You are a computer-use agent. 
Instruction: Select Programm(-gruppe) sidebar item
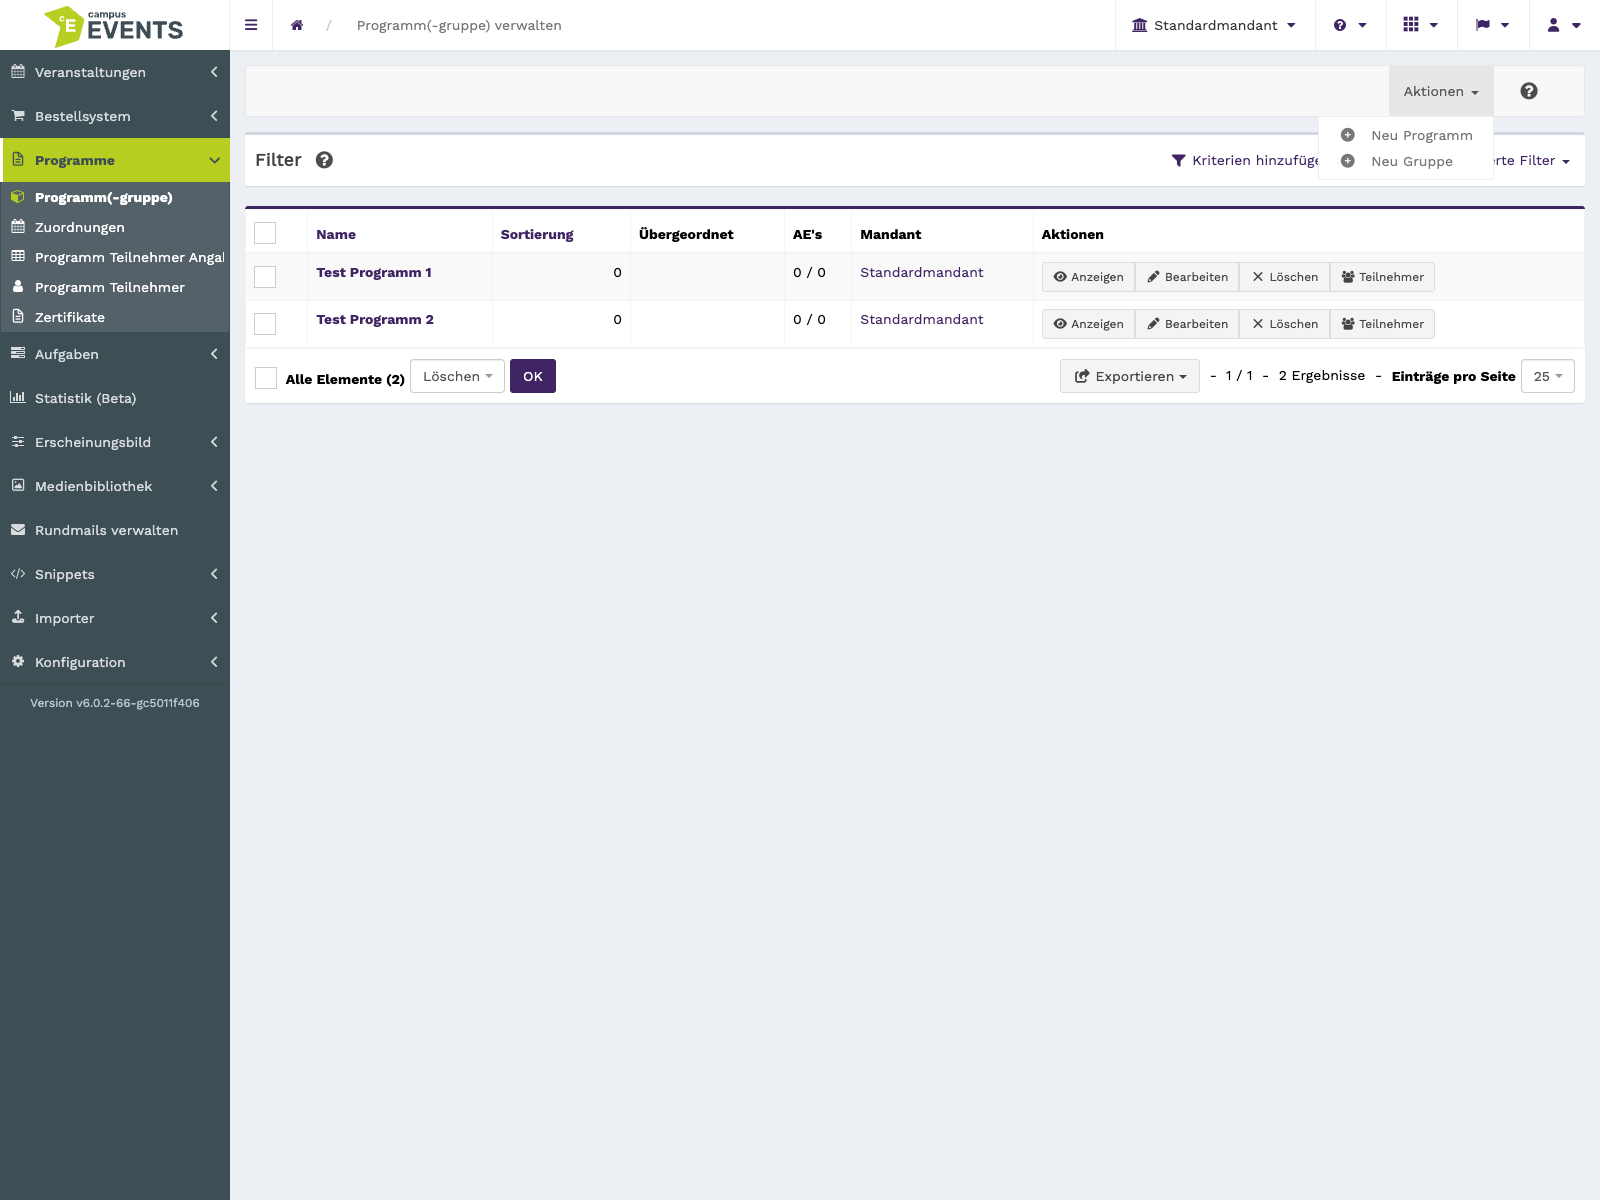115,197
